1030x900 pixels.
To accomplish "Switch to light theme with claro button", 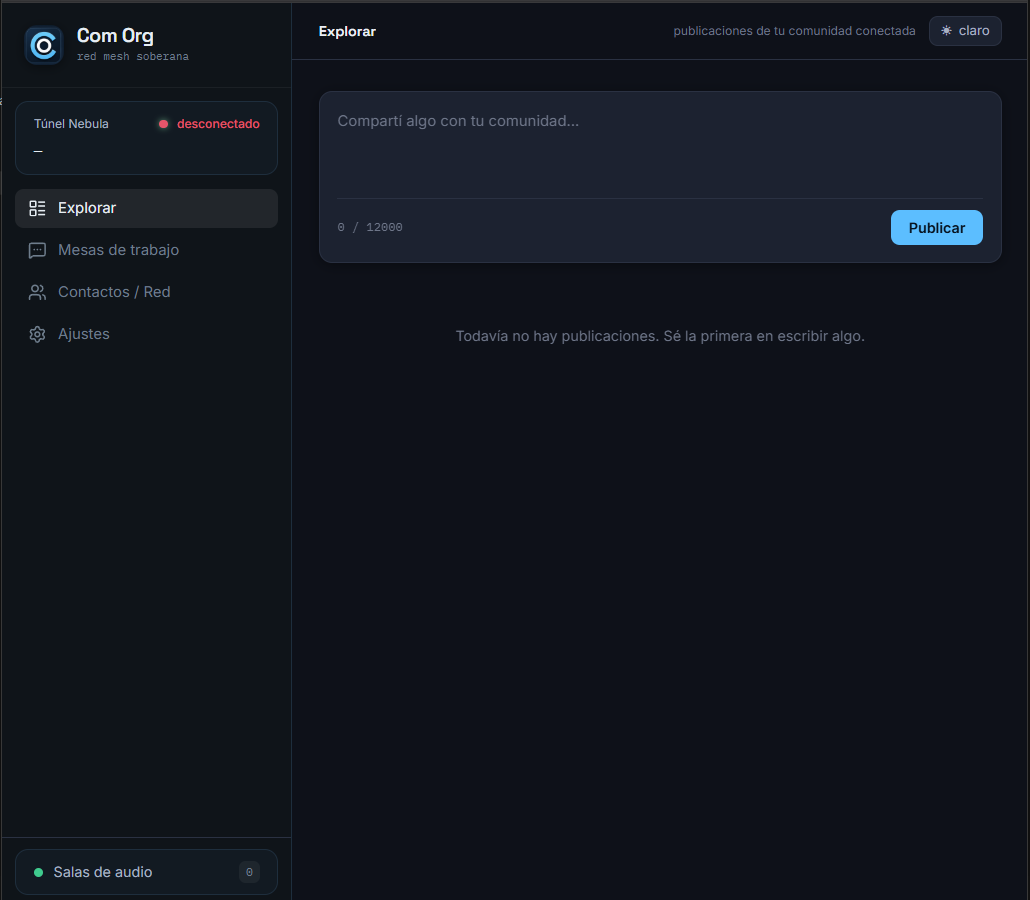I will click(x=965, y=31).
